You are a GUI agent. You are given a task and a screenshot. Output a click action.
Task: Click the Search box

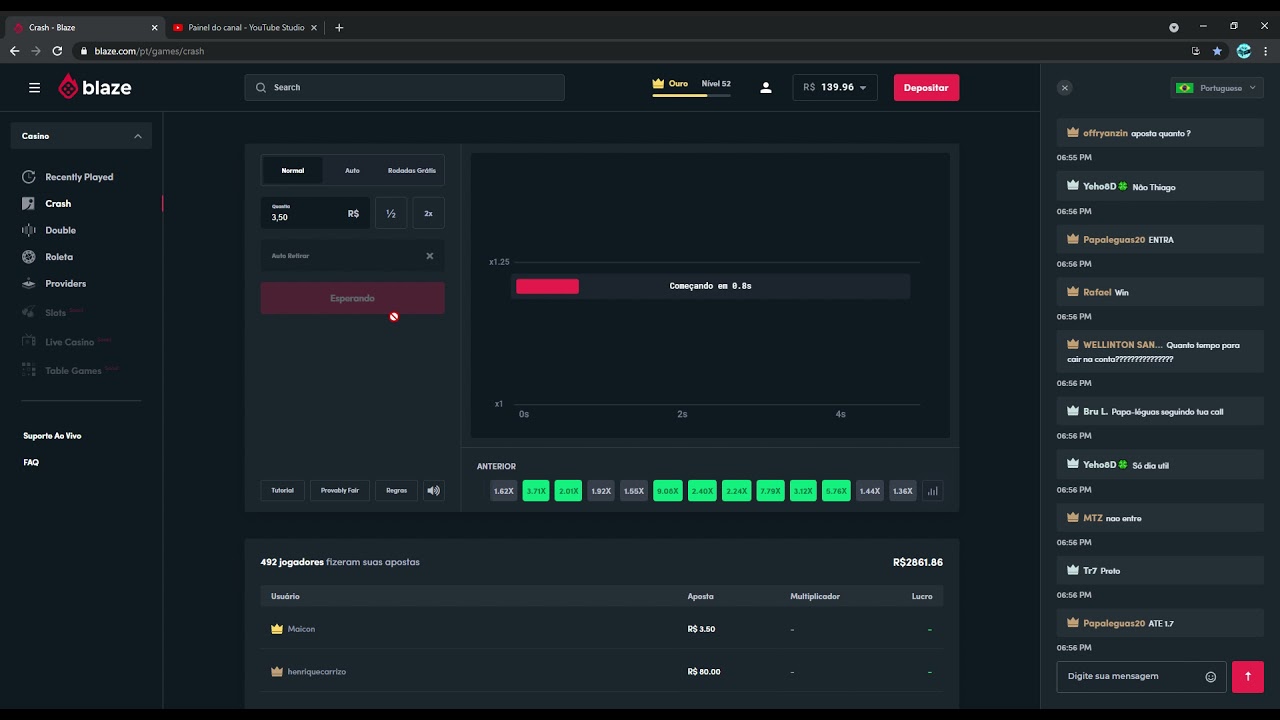coord(404,88)
